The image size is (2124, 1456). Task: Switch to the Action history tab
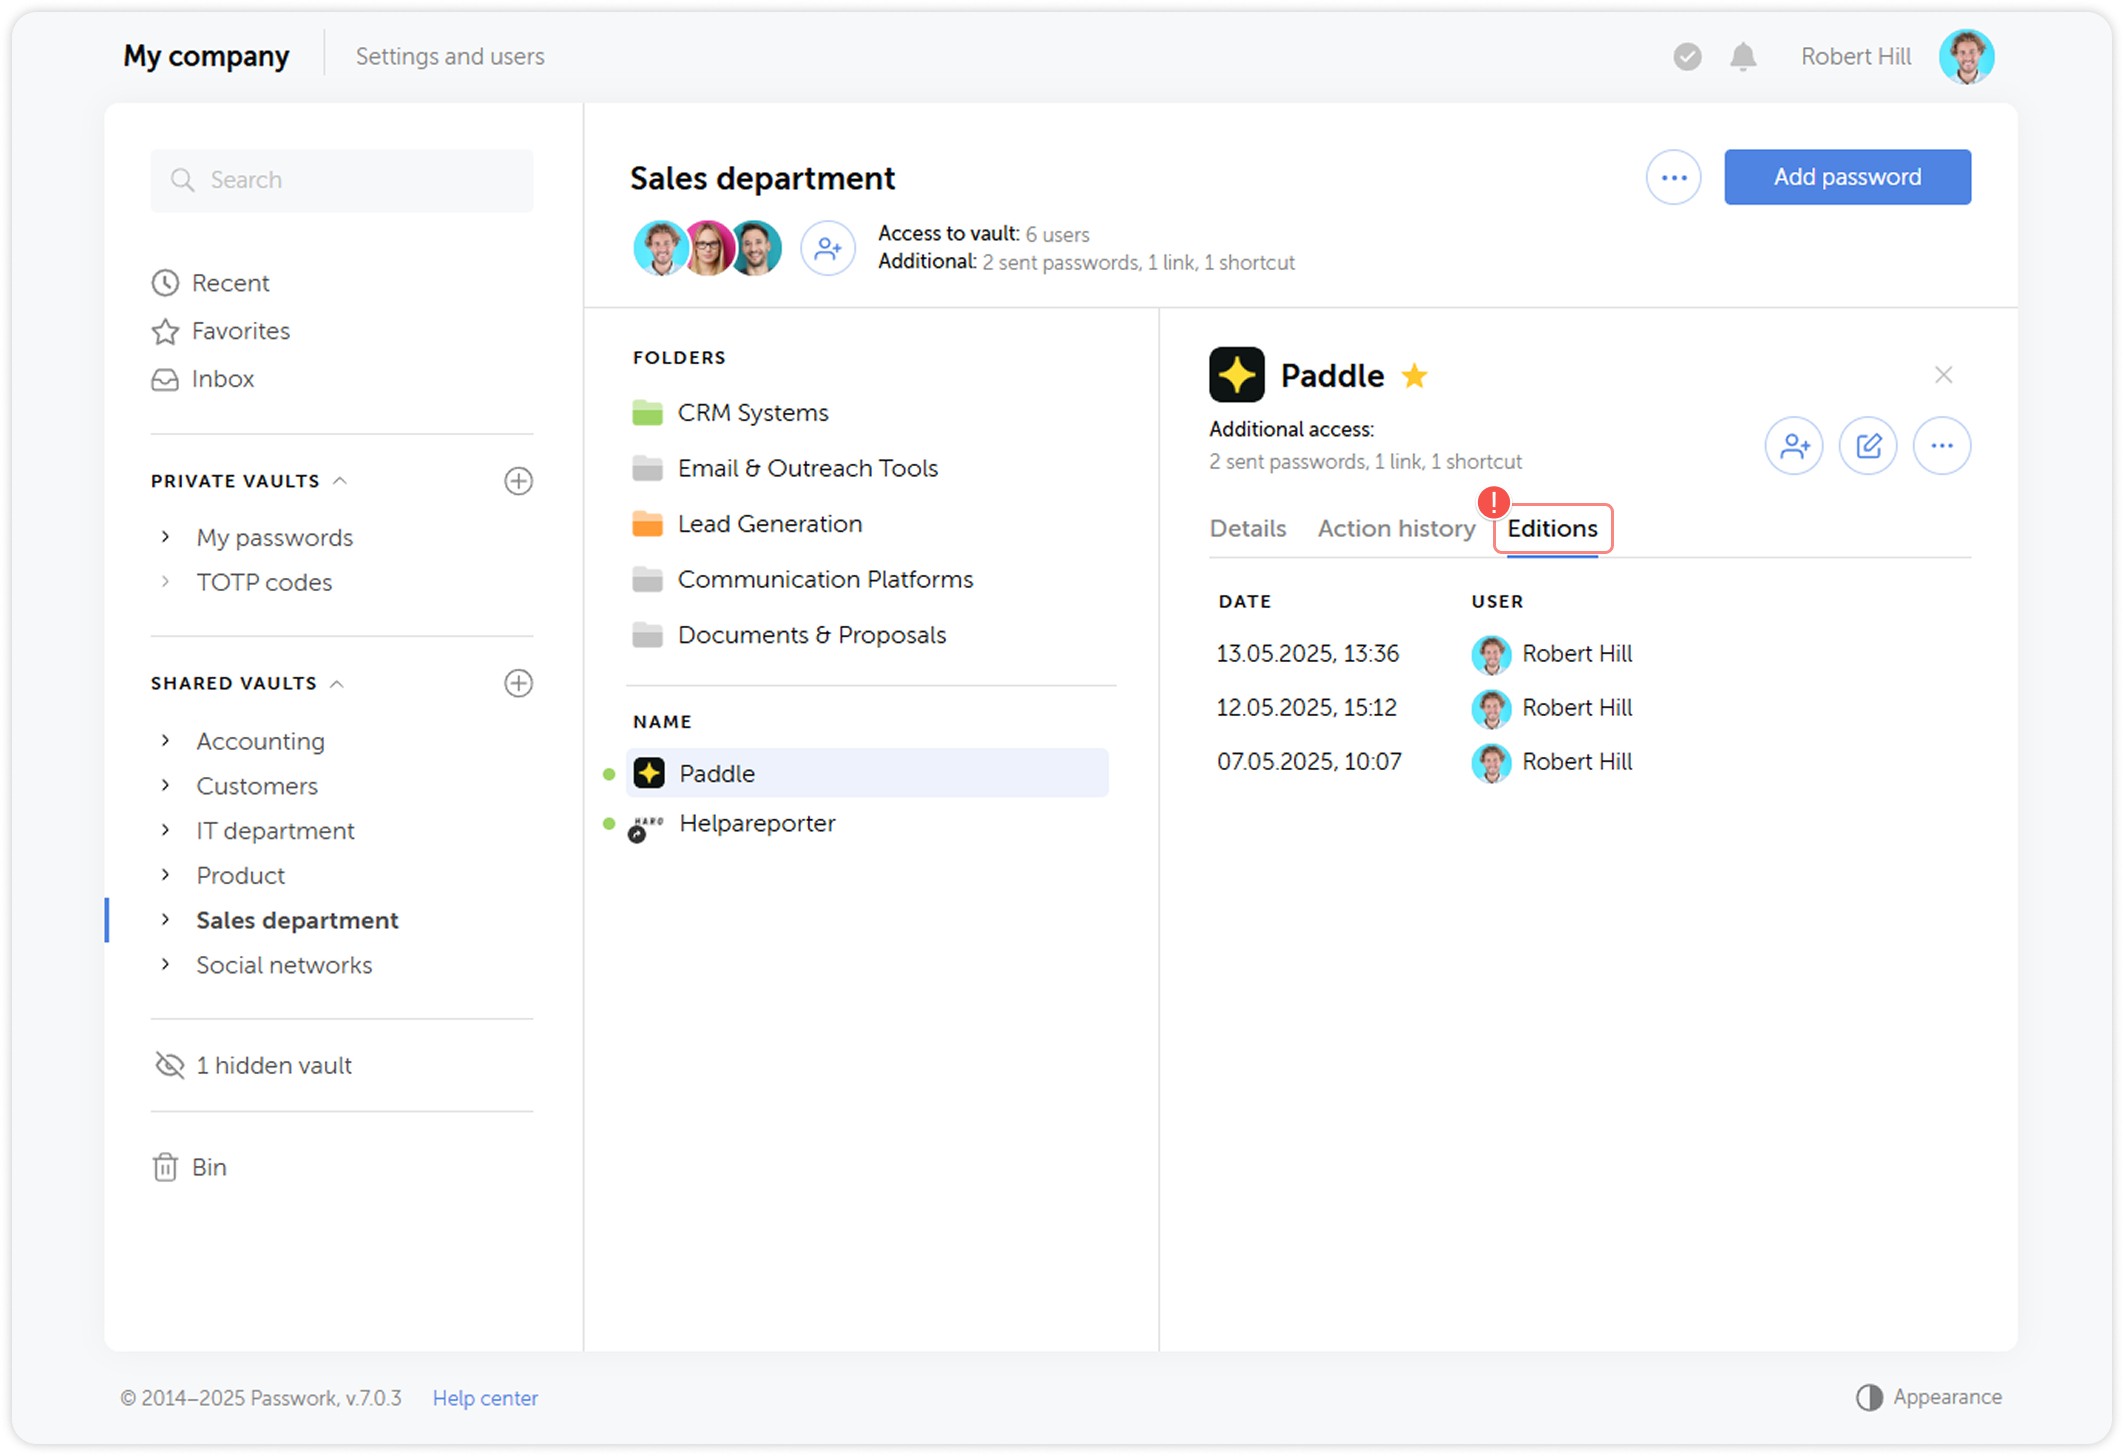1396,528
